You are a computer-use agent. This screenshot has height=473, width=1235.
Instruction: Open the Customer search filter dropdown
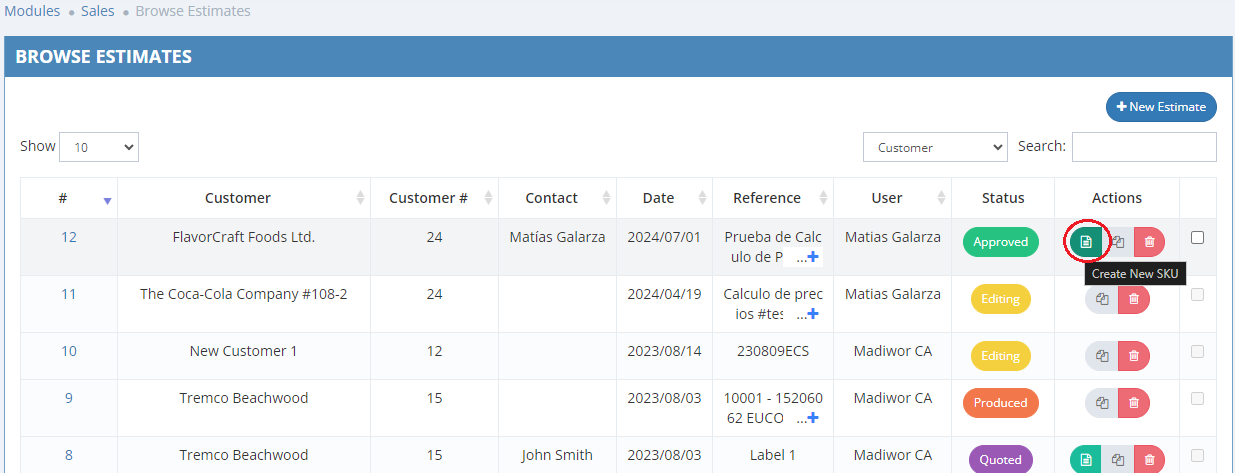pos(935,147)
